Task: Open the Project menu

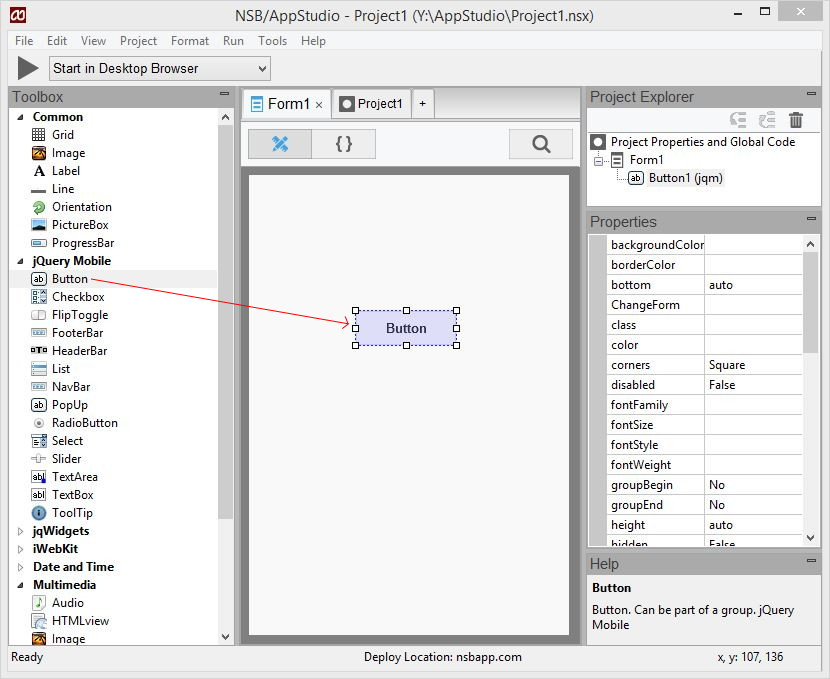Action: point(138,41)
